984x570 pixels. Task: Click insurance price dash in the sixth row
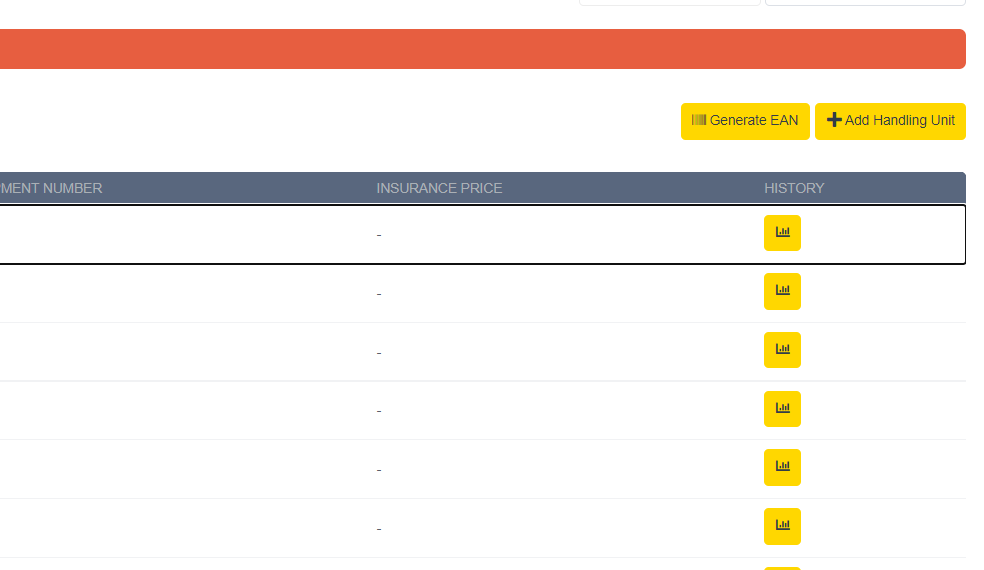click(x=379, y=529)
